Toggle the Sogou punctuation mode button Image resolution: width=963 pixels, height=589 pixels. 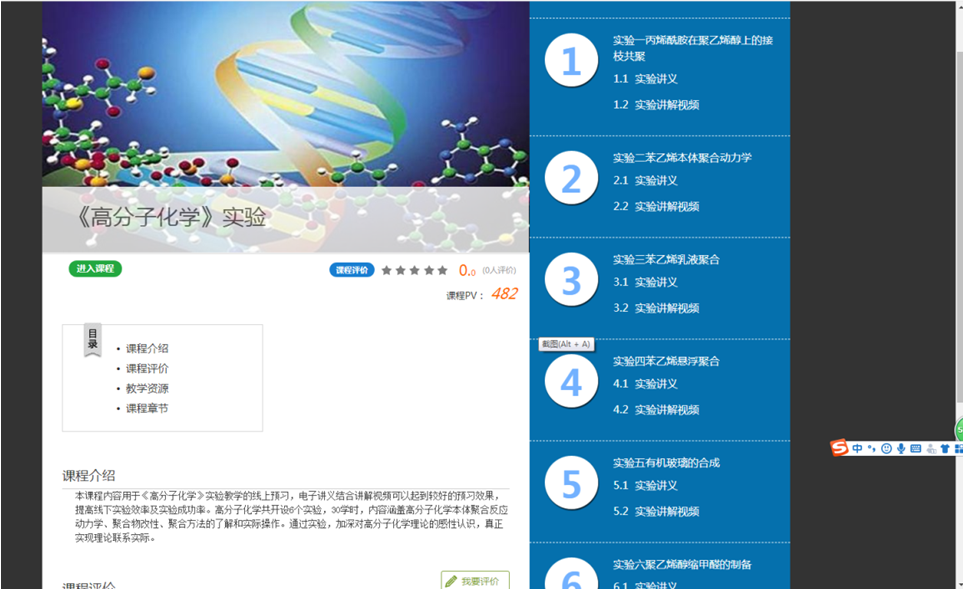click(x=872, y=449)
